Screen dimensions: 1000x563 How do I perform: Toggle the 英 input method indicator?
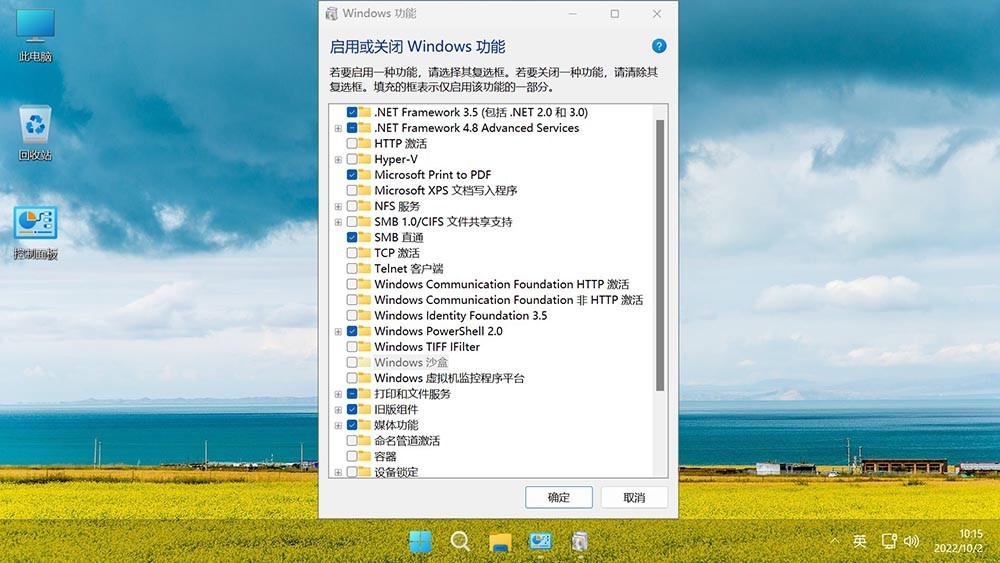pyautogui.click(x=860, y=541)
